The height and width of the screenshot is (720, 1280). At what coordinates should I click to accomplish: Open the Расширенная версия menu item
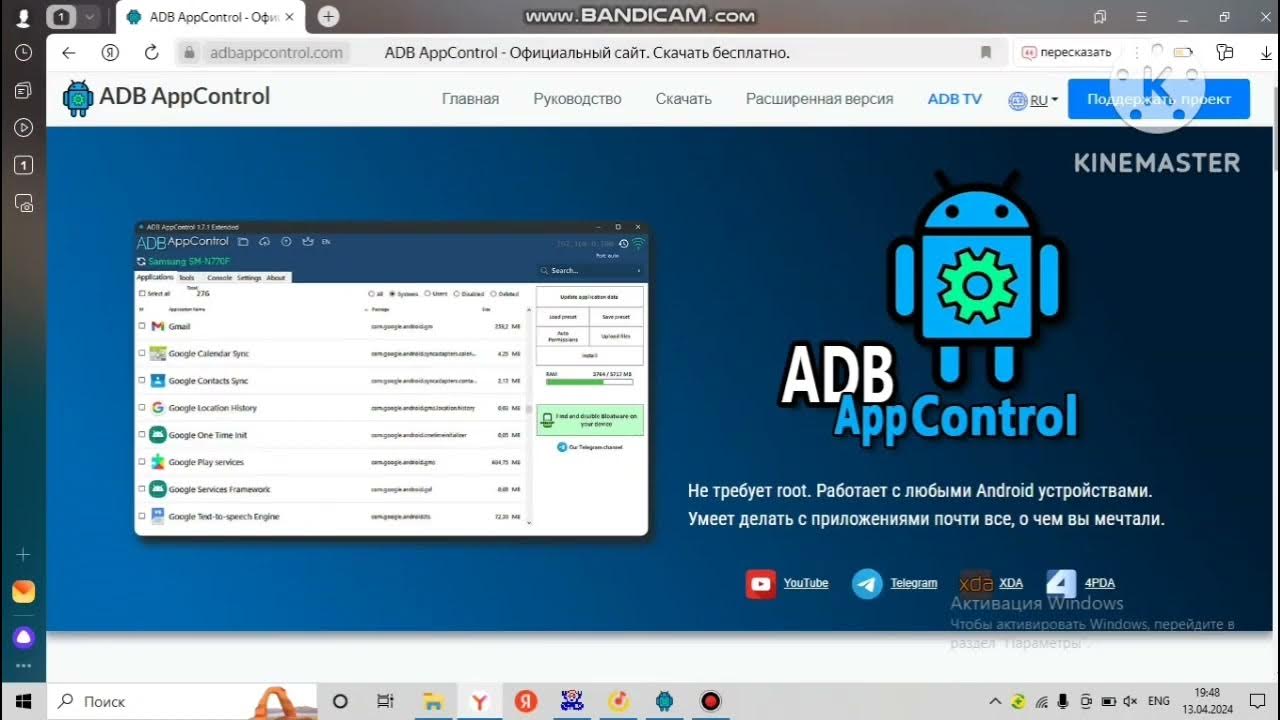pos(819,99)
